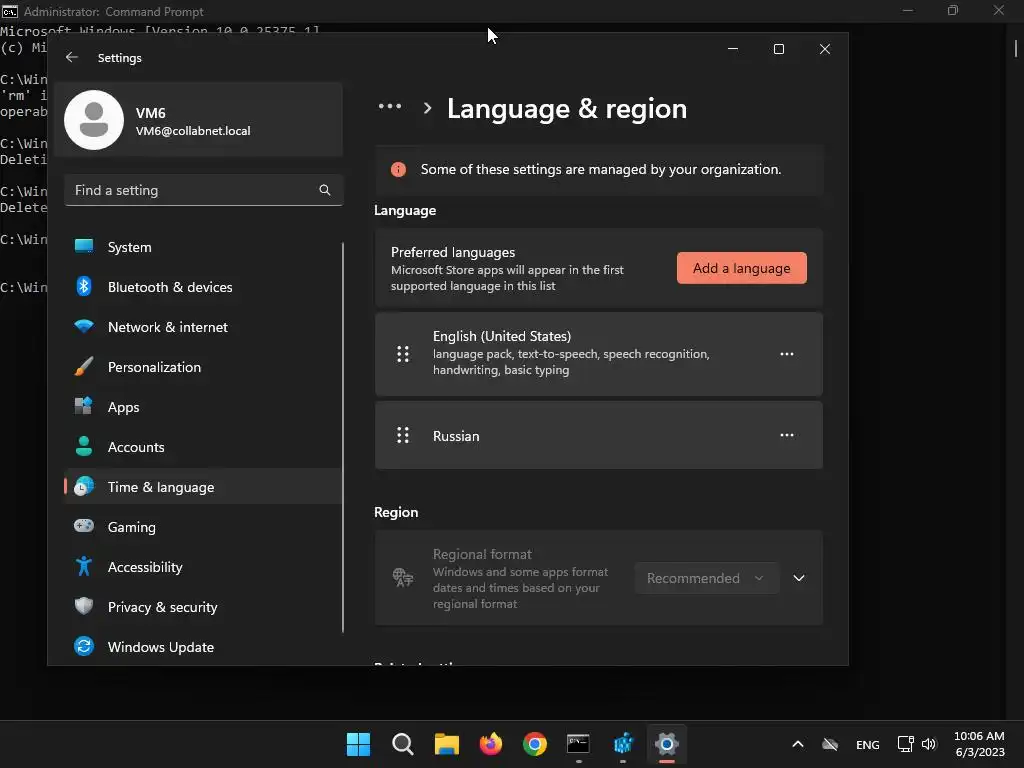The image size is (1024, 768).
Task: Click the organization warning info icon
Action: point(398,170)
